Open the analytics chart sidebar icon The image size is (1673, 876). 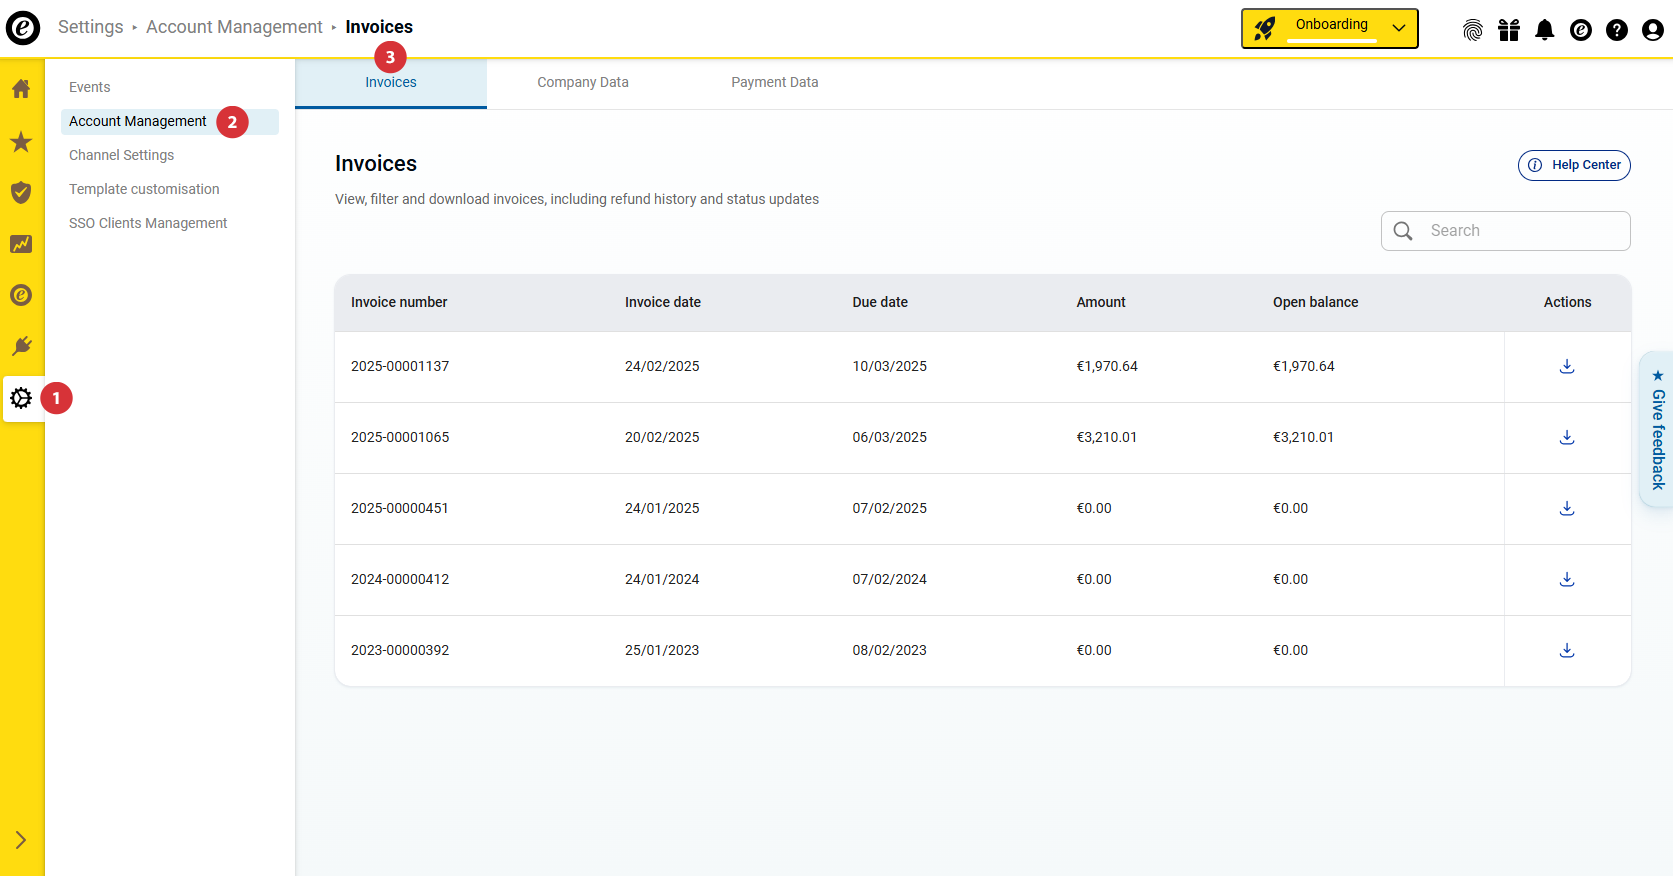[x=21, y=244]
